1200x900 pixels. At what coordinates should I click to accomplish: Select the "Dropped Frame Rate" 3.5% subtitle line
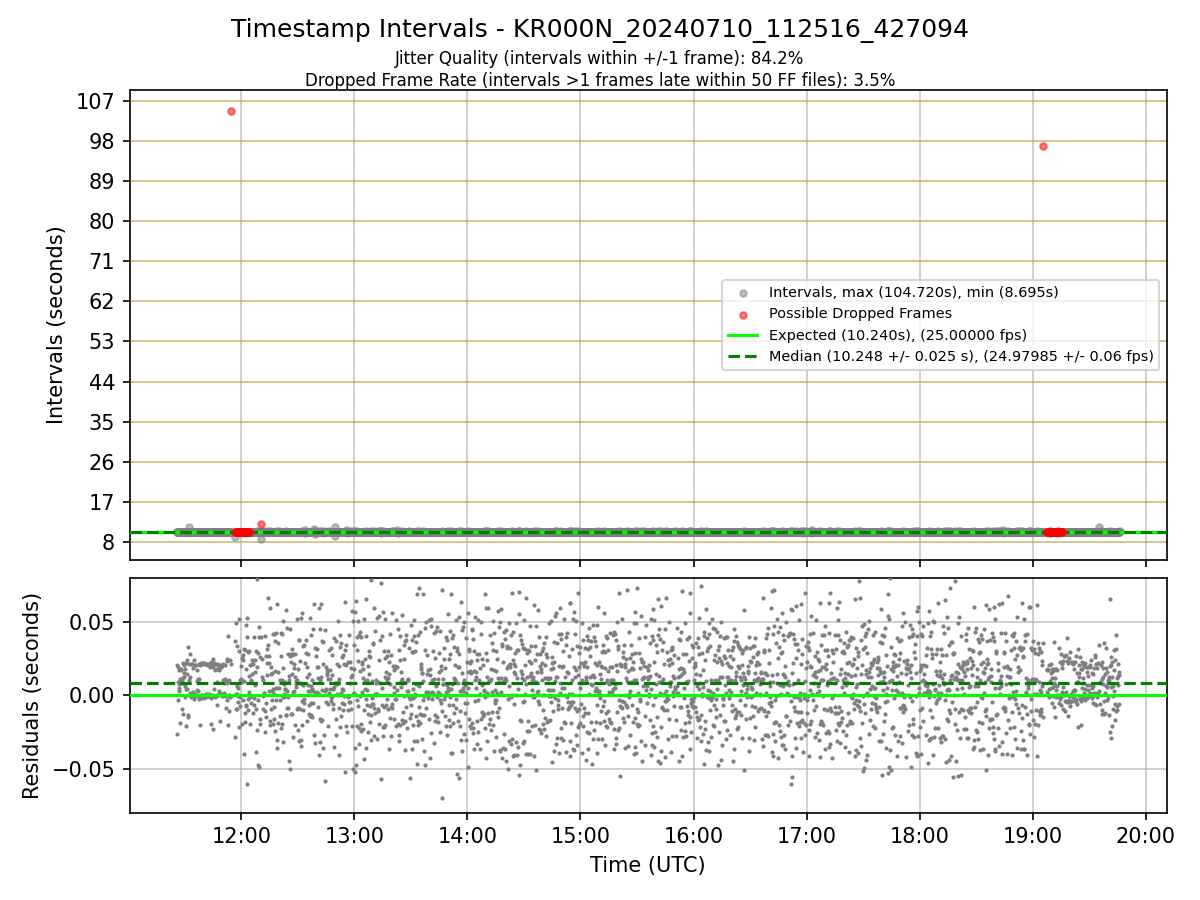599,80
